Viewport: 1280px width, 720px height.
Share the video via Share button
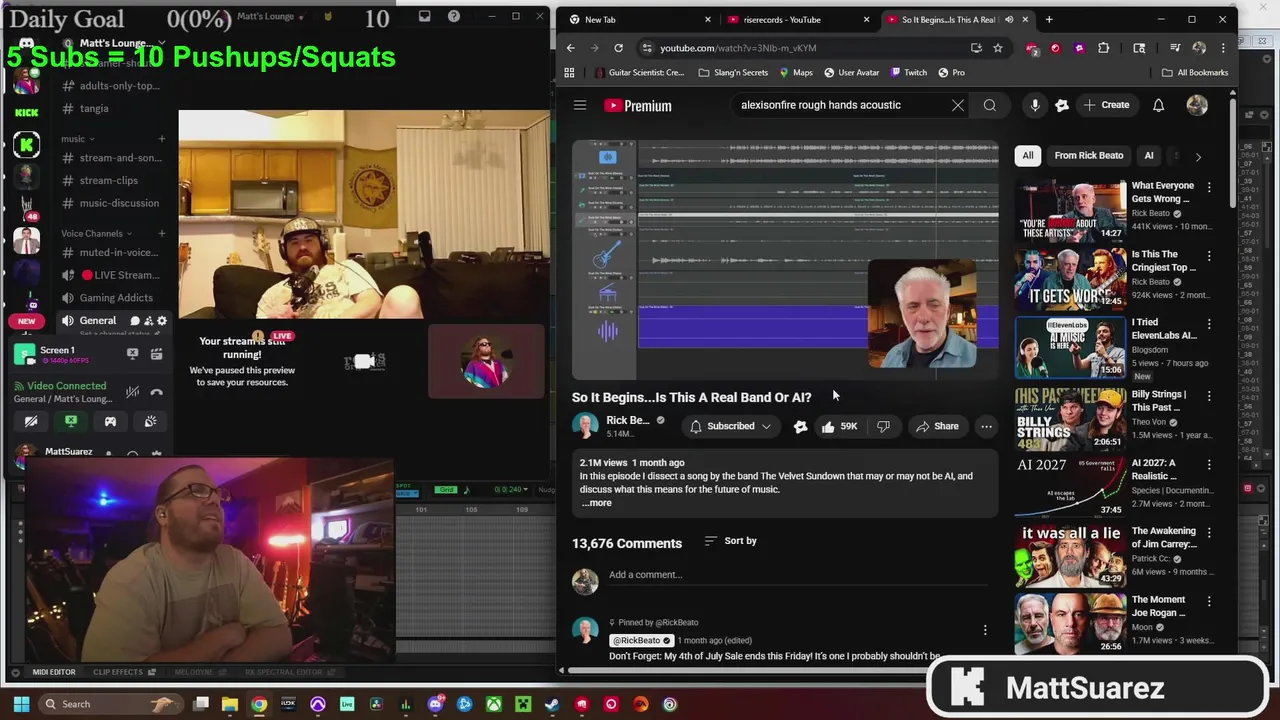[x=937, y=426]
